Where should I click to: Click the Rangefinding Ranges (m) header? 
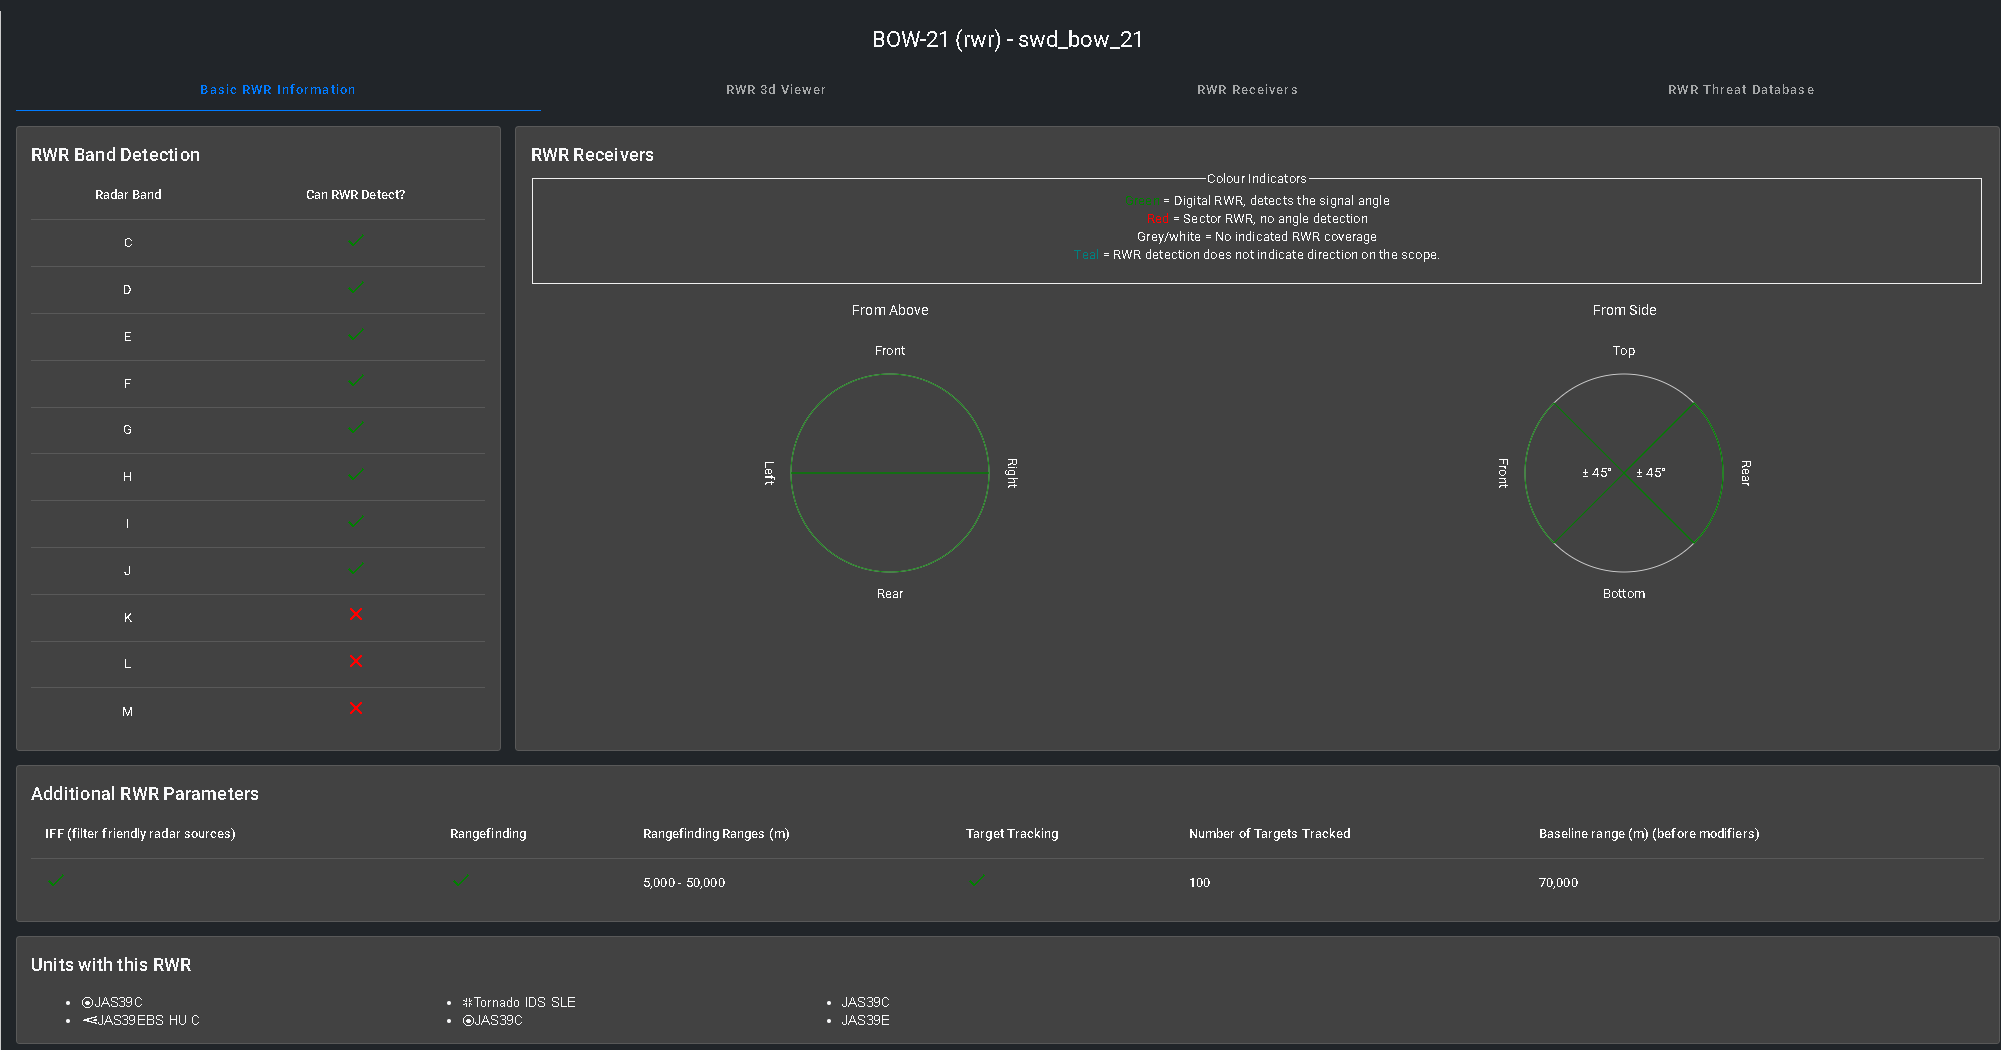(x=716, y=834)
